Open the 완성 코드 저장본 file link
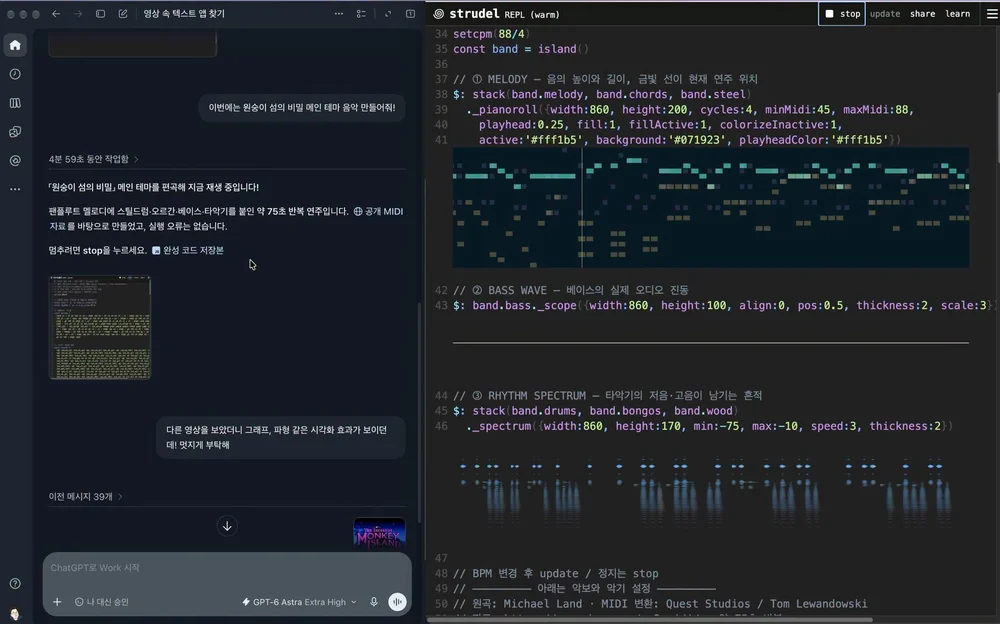The image size is (1000, 624). pos(188,250)
